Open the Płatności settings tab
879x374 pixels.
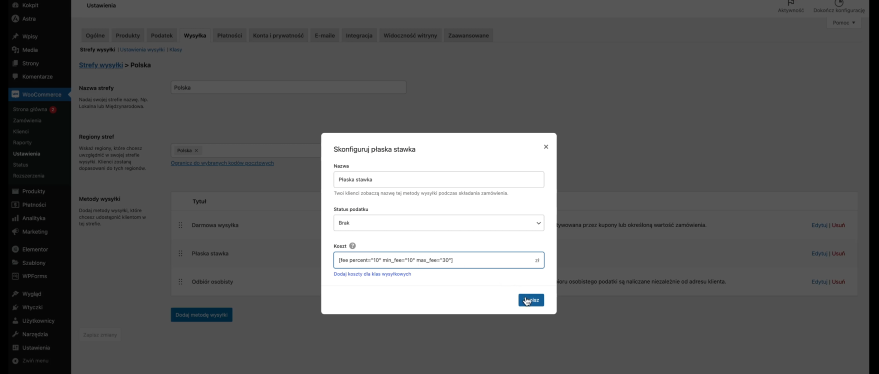pyautogui.click(x=230, y=35)
